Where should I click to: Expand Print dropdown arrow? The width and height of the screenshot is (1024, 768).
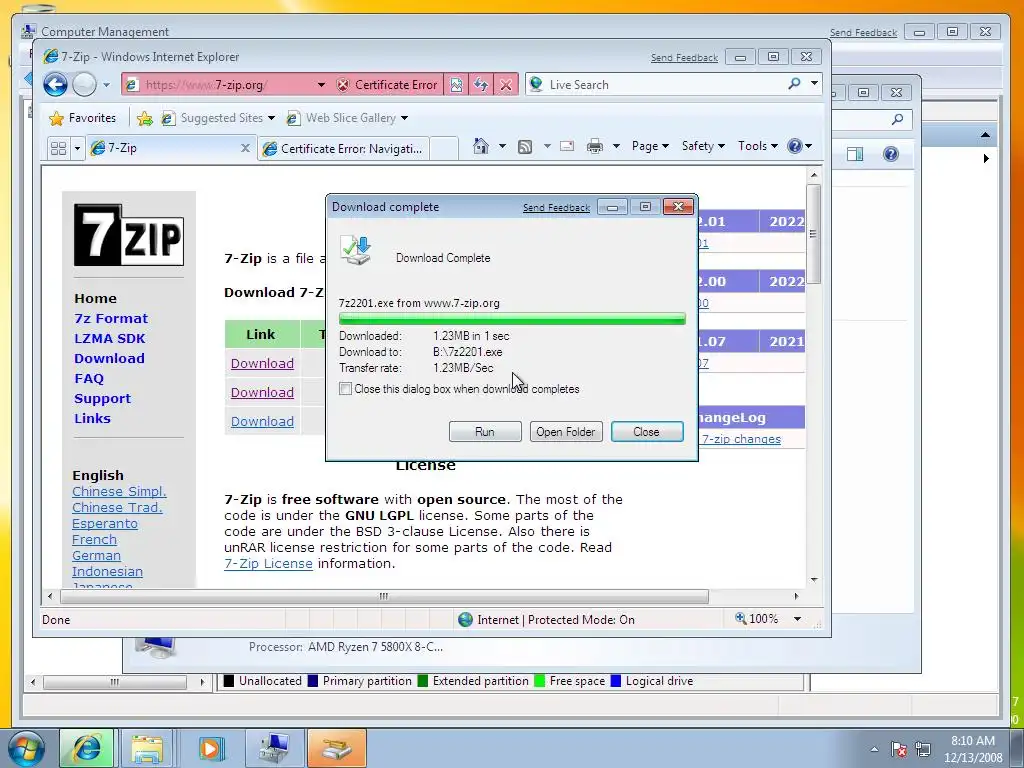pyautogui.click(x=616, y=146)
